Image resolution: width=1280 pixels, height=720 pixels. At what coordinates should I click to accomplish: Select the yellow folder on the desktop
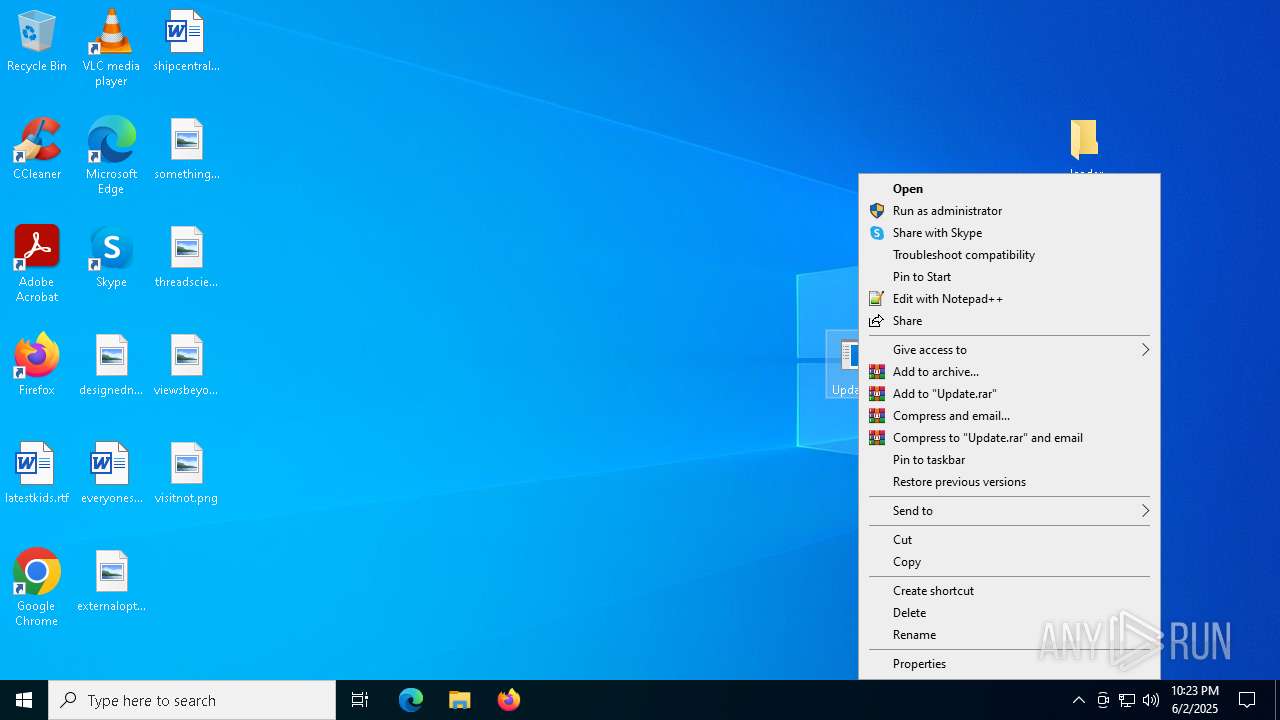click(1085, 141)
